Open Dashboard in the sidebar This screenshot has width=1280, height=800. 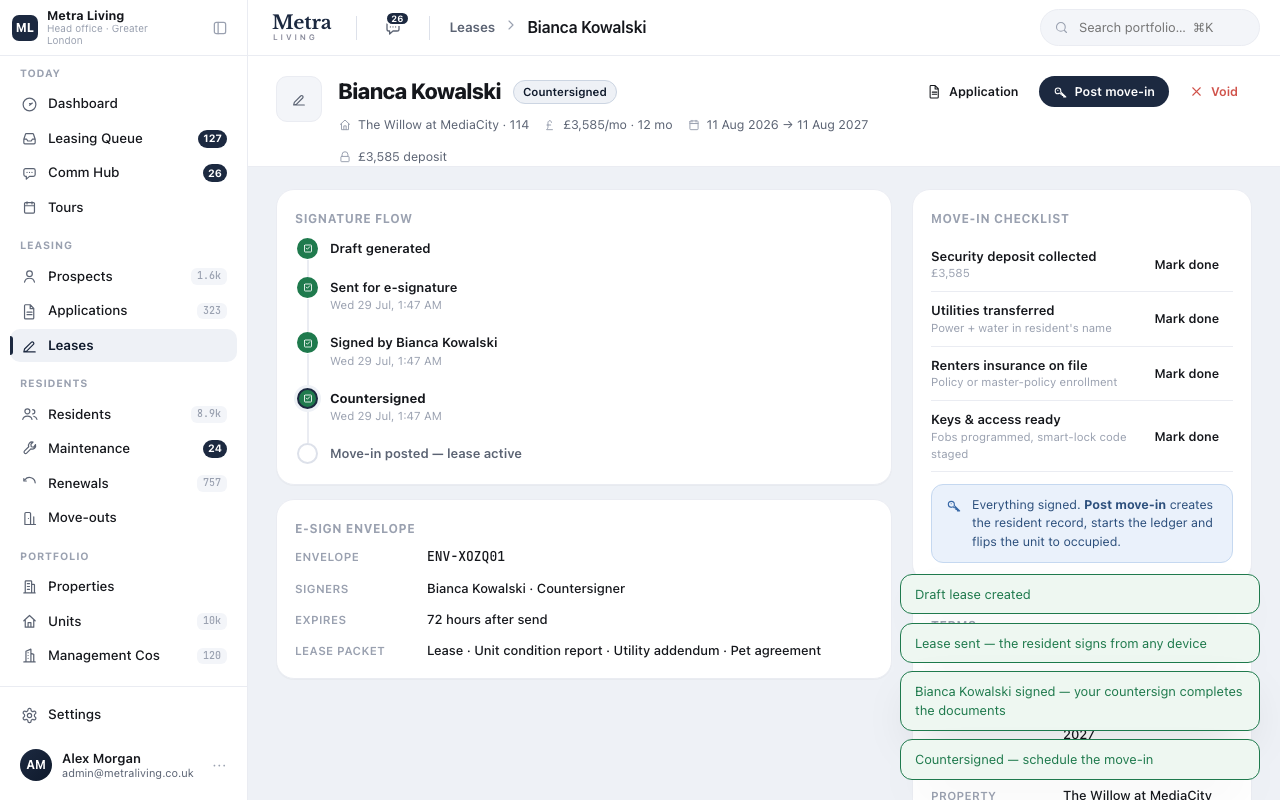(124, 104)
